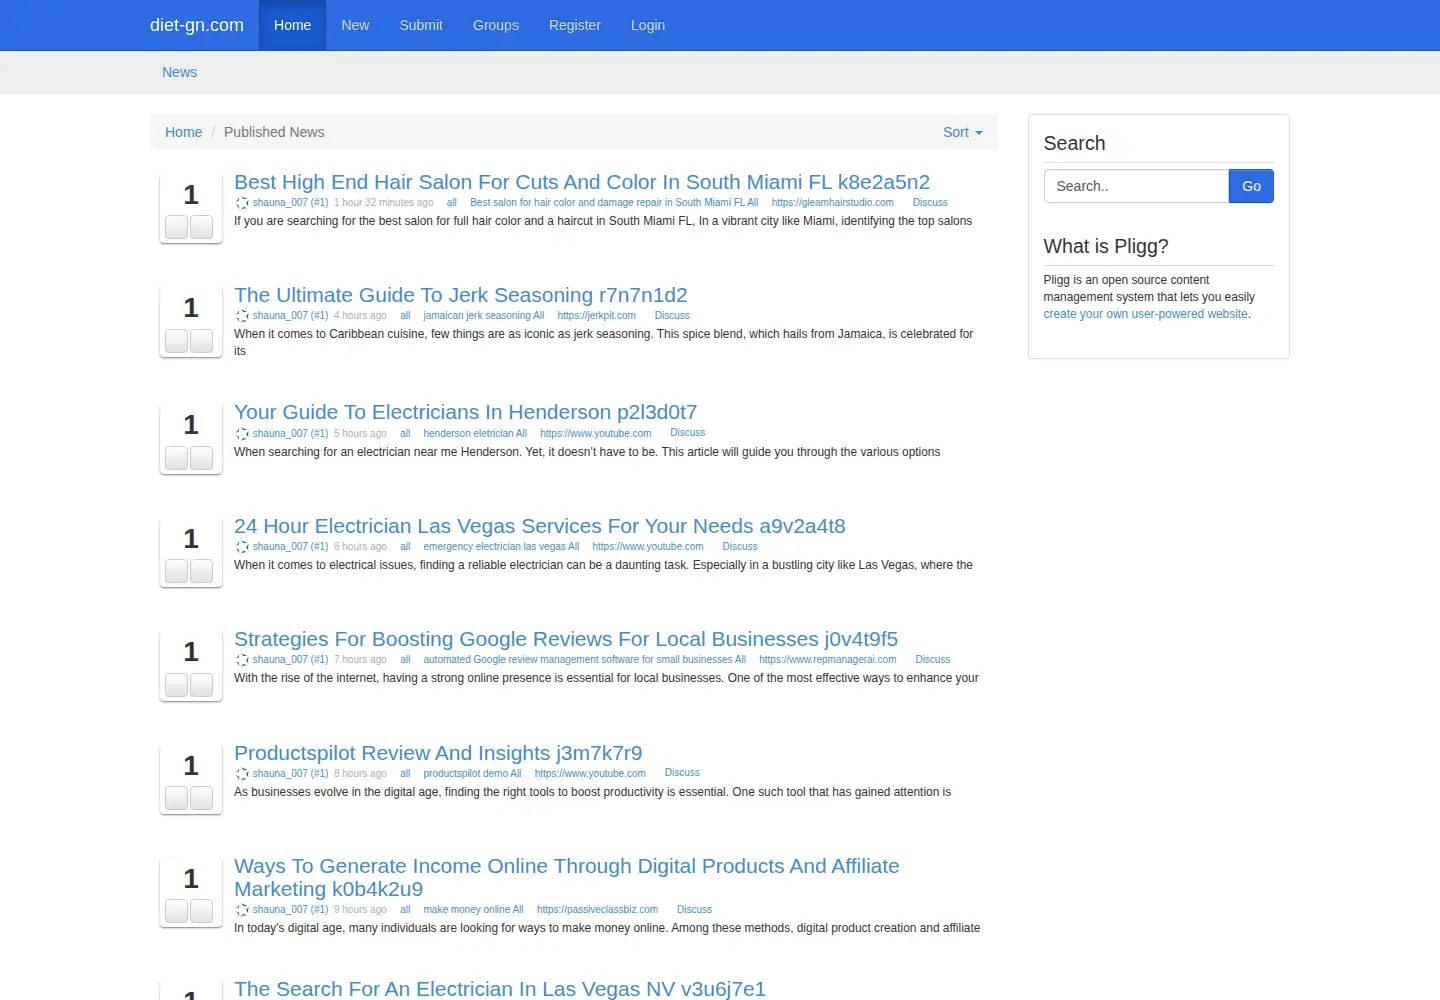Open 'create your own user-powered website' link
1440x1000 pixels.
pos(1146,314)
